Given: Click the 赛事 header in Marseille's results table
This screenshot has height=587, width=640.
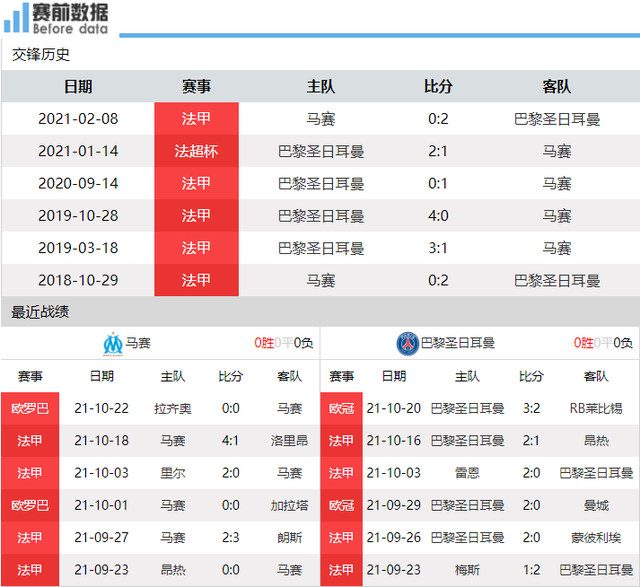Looking at the screenshot, I should point(30,376).
